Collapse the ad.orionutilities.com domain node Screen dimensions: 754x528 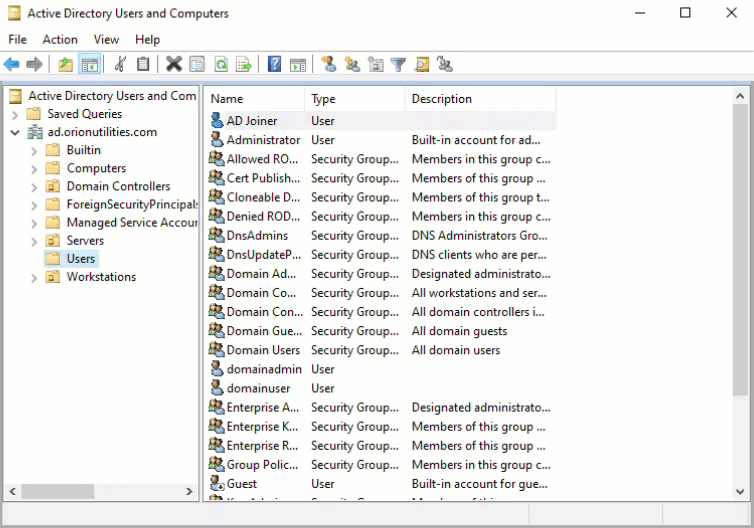point(15,132)
